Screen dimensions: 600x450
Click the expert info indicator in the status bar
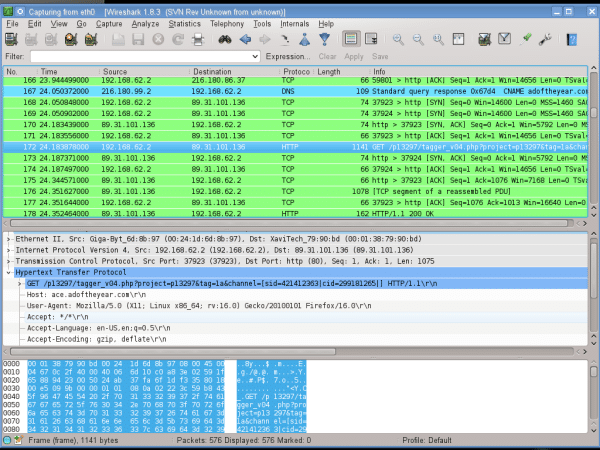coord(7,440)
